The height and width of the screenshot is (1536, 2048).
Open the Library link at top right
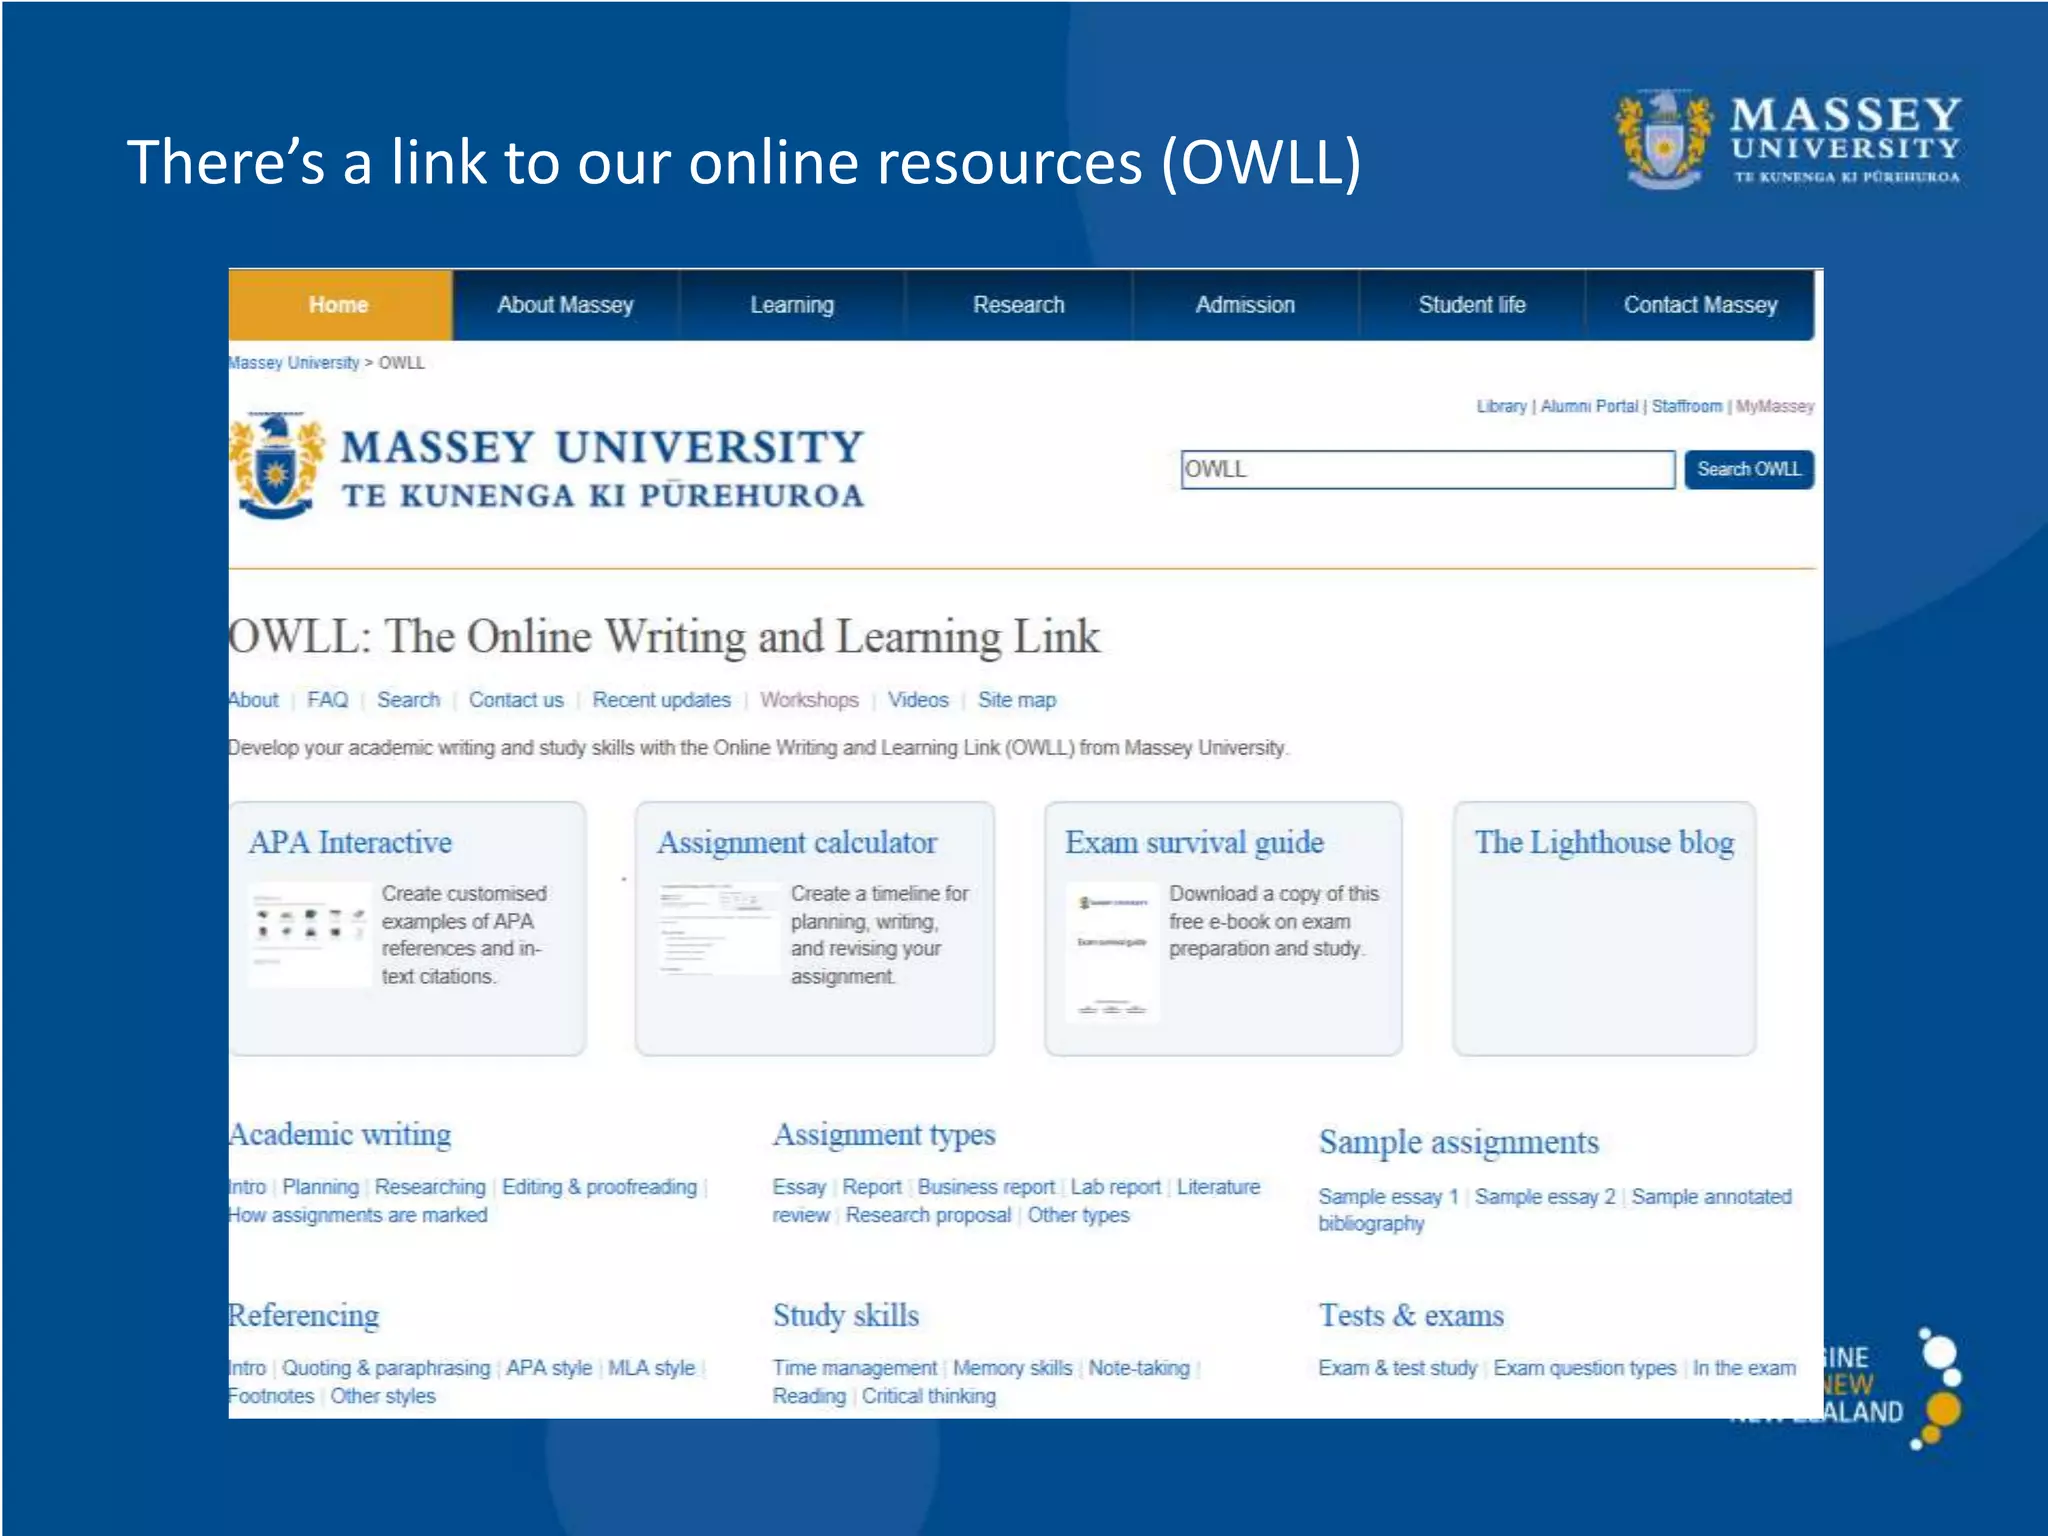click(x=1501, y=406)
